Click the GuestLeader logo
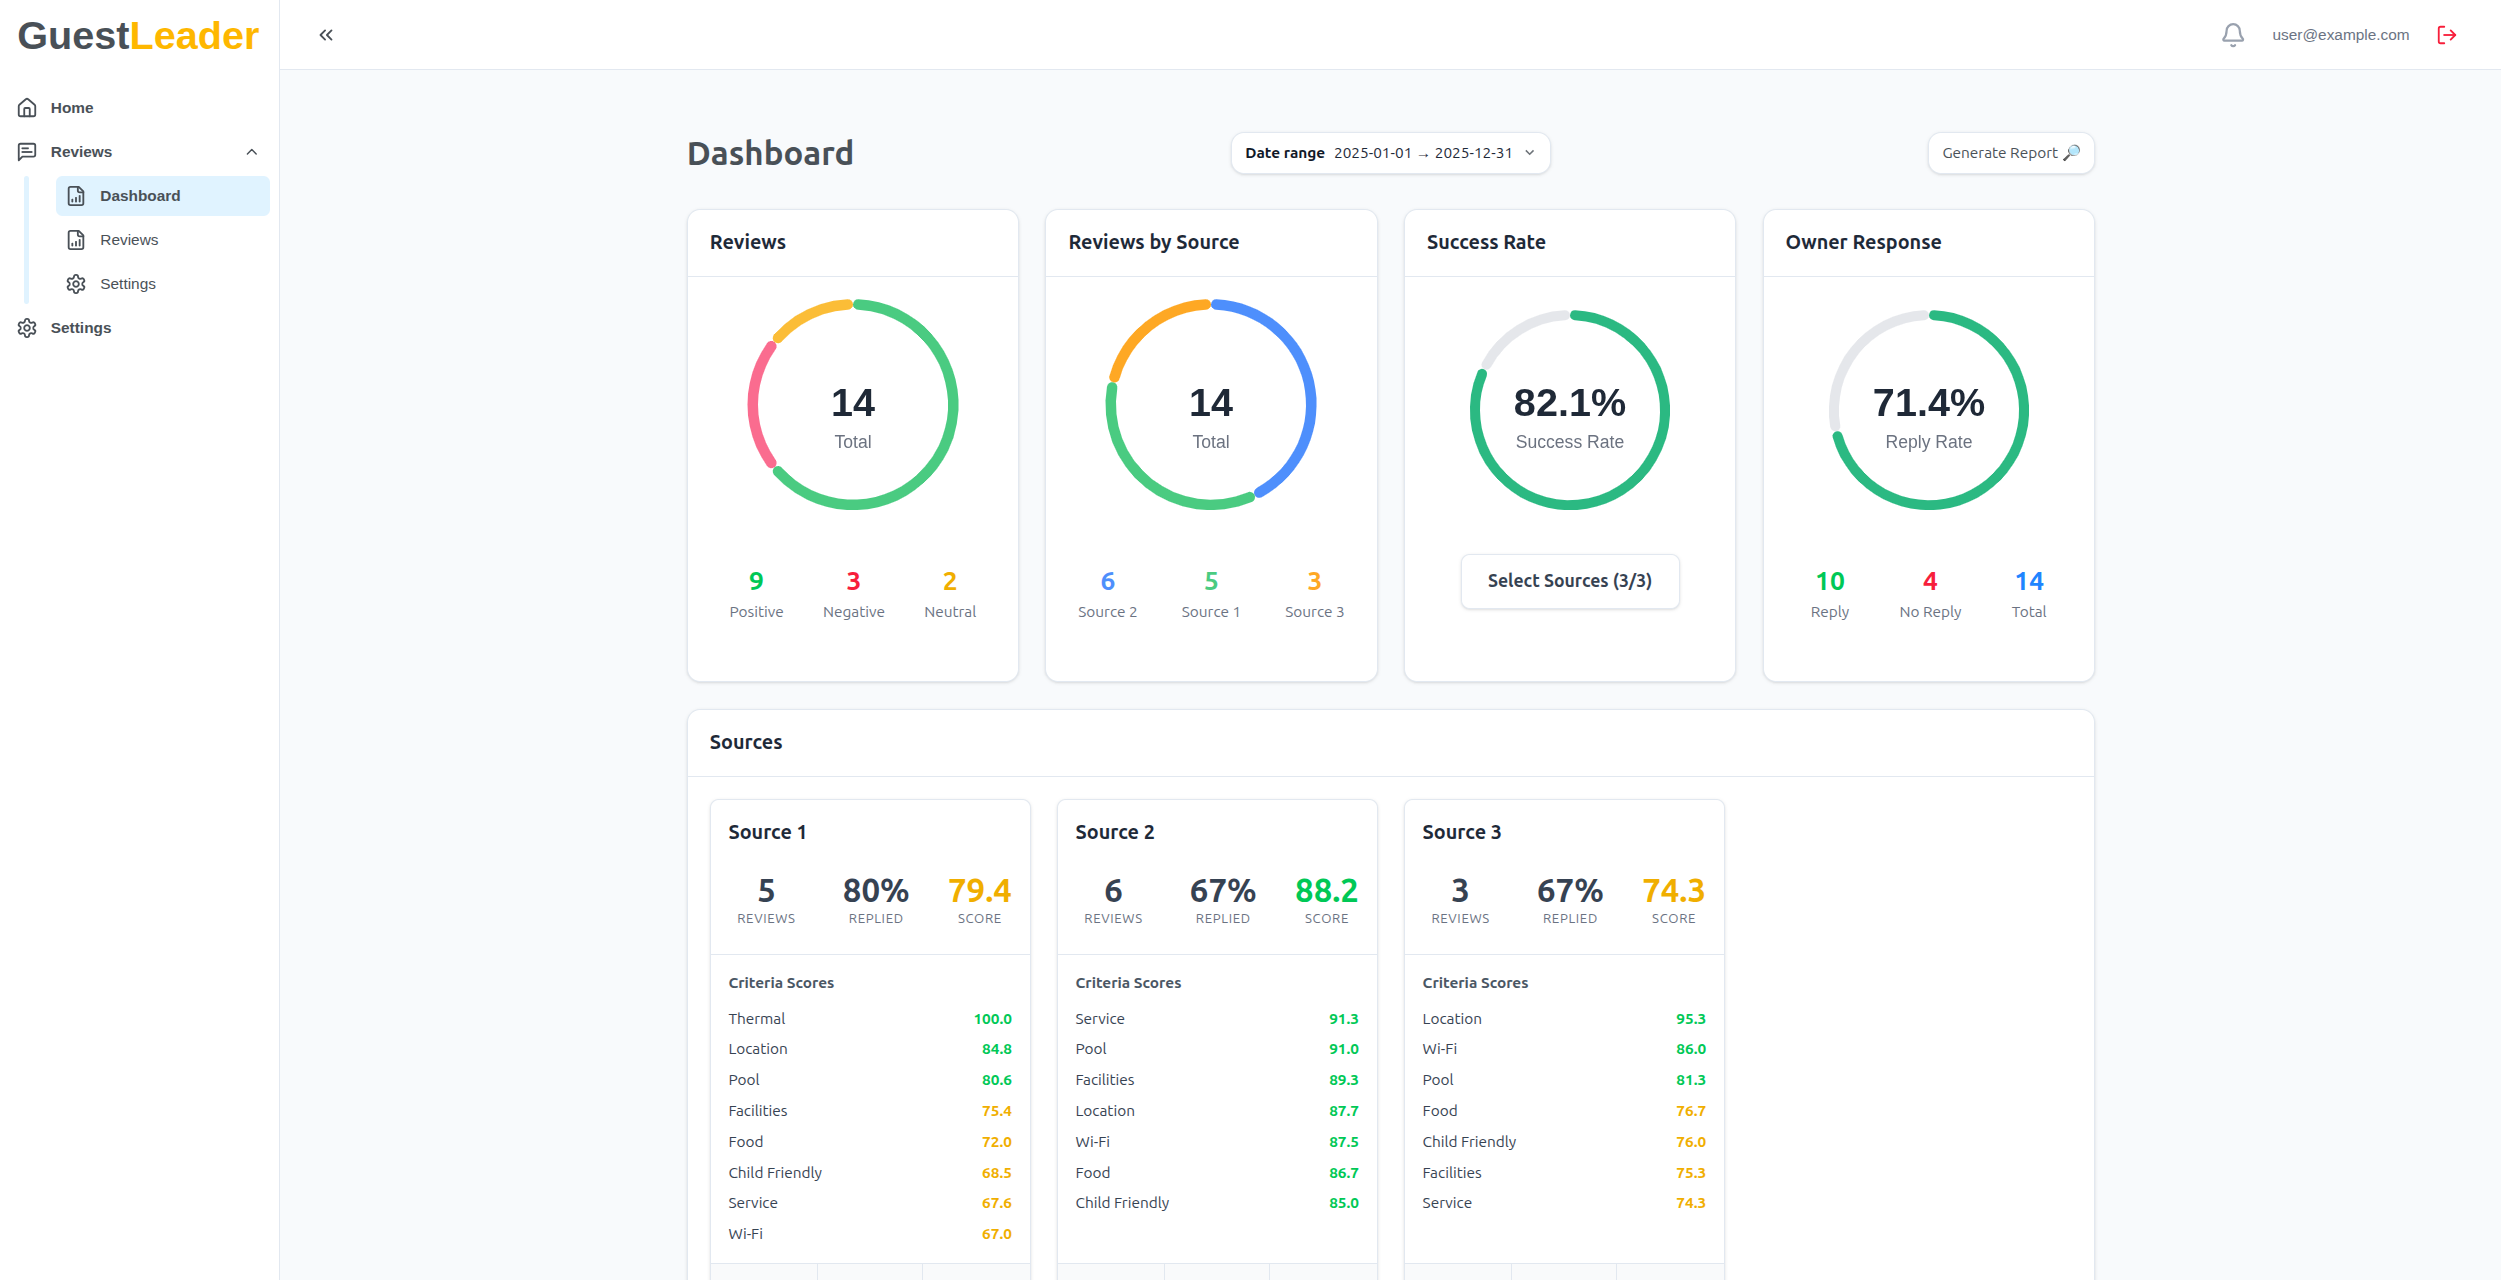This screenshot has width=2501, height=1280. click(138, 36)
